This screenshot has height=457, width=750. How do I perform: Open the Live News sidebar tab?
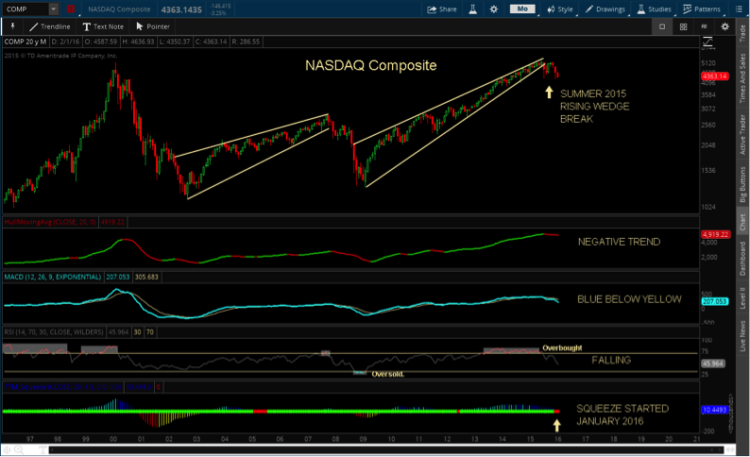pyautogui.click(x=742, y=336)
